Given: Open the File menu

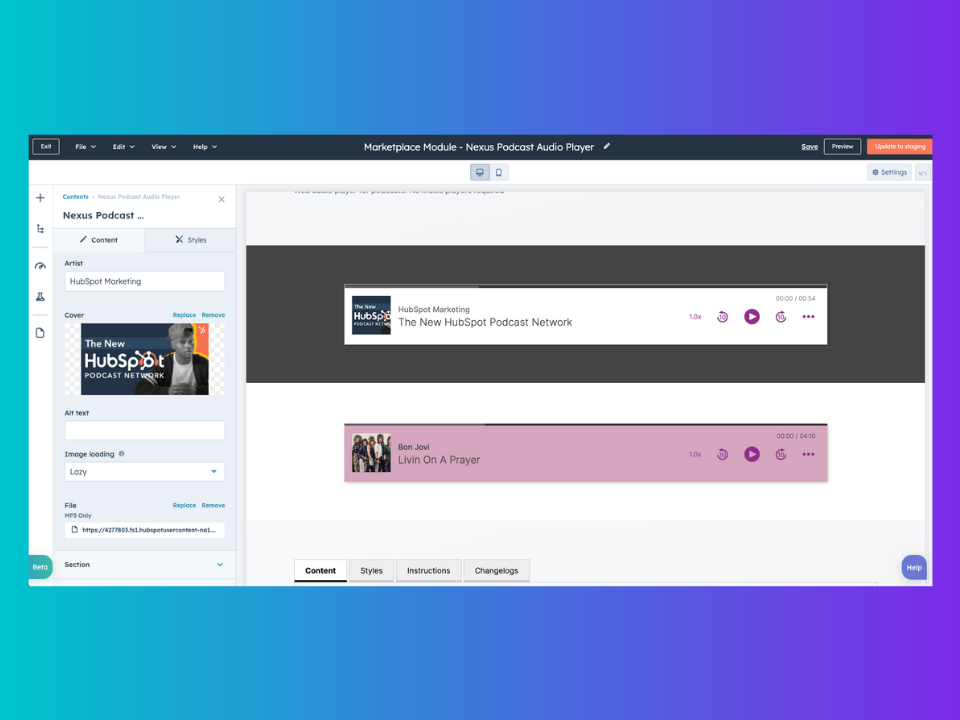Looking at the screenshot, I should click(x=85, y=147).
